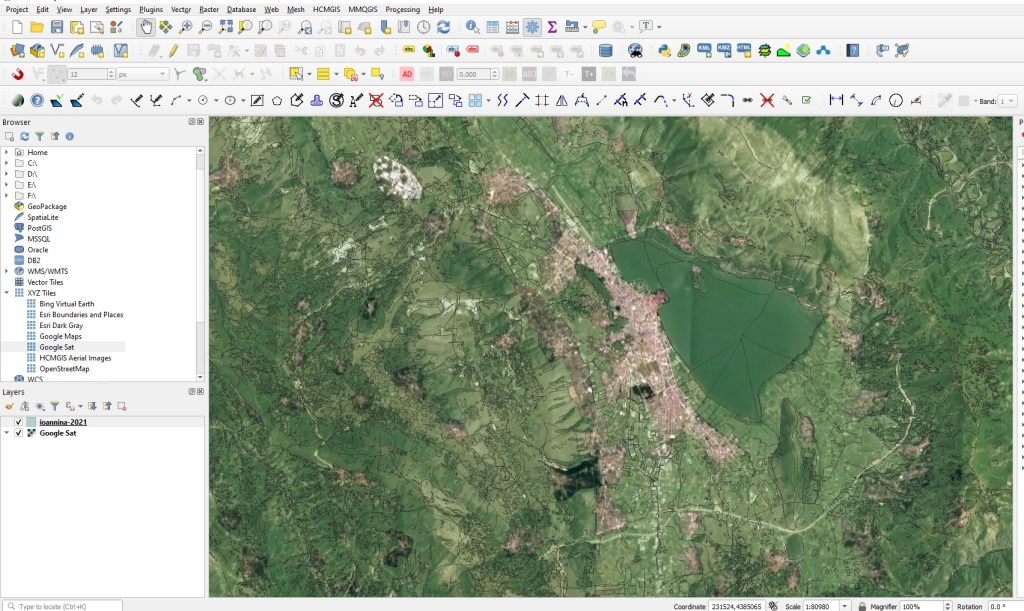Enable snapping with the magnet icon
1024x611 pixels.
(18, 74)
